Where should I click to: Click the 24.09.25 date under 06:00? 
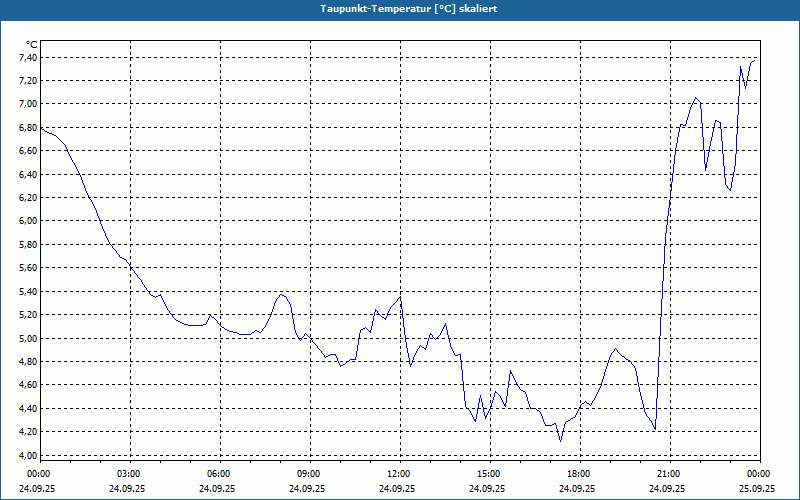point(217,488)
